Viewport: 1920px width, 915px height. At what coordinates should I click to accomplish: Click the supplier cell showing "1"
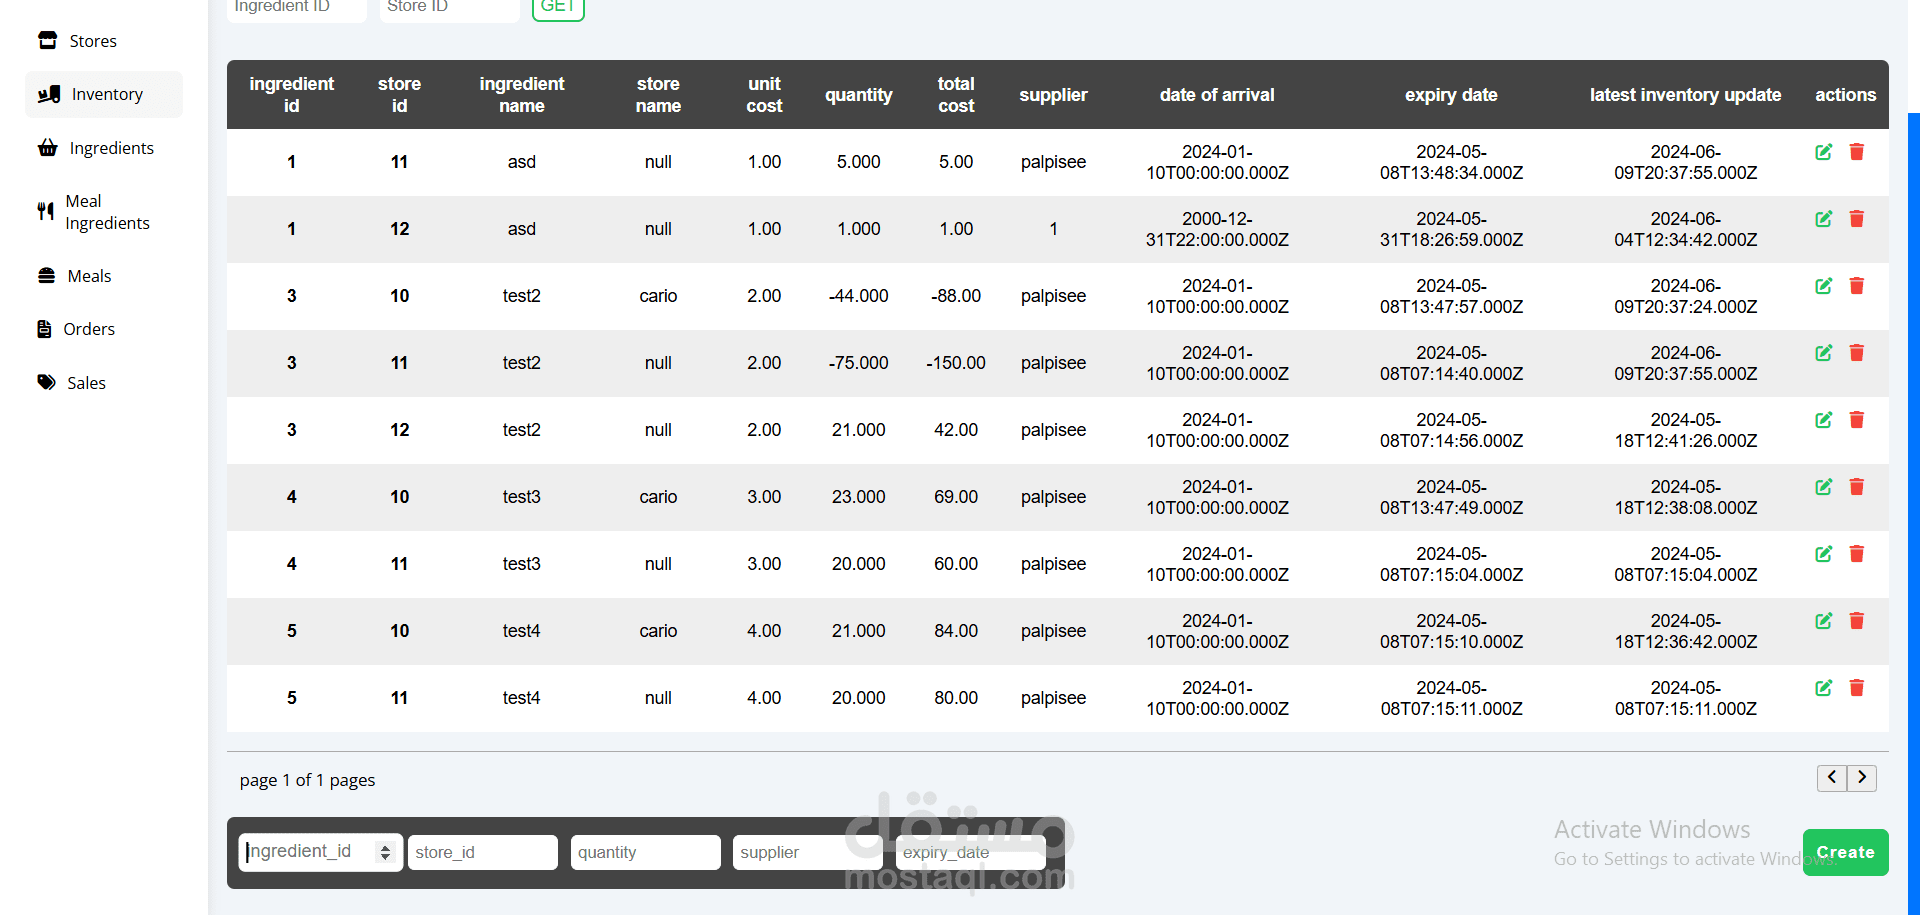1053,229
